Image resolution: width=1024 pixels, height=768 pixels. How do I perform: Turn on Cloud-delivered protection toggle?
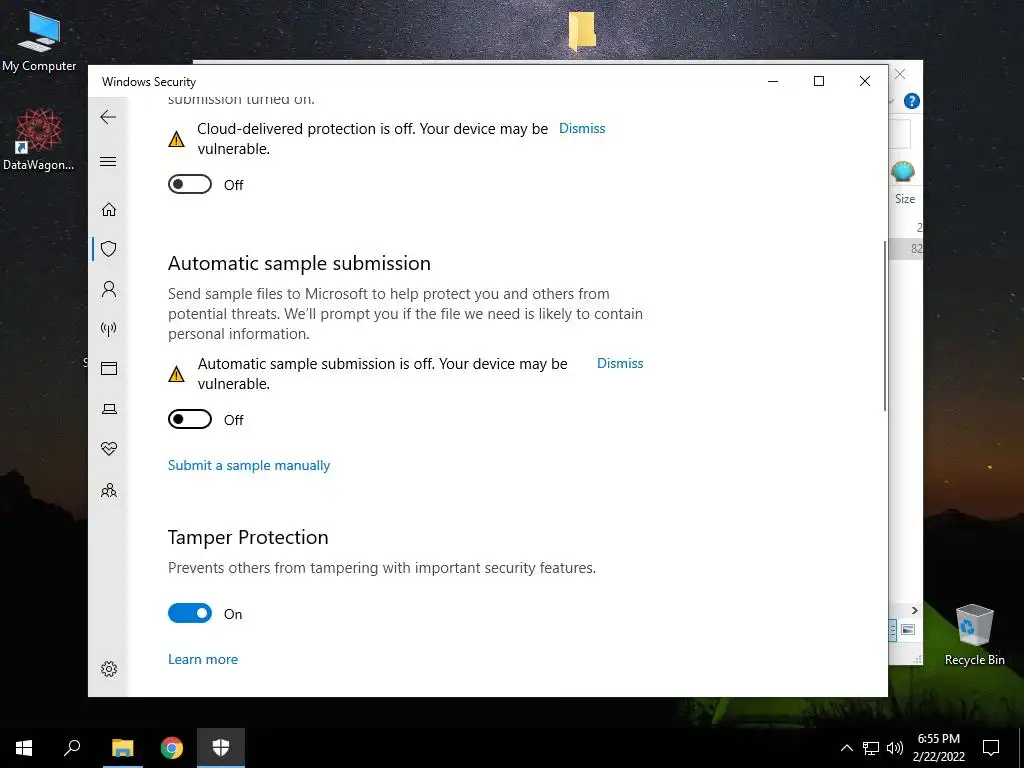[x=189, y=184]
